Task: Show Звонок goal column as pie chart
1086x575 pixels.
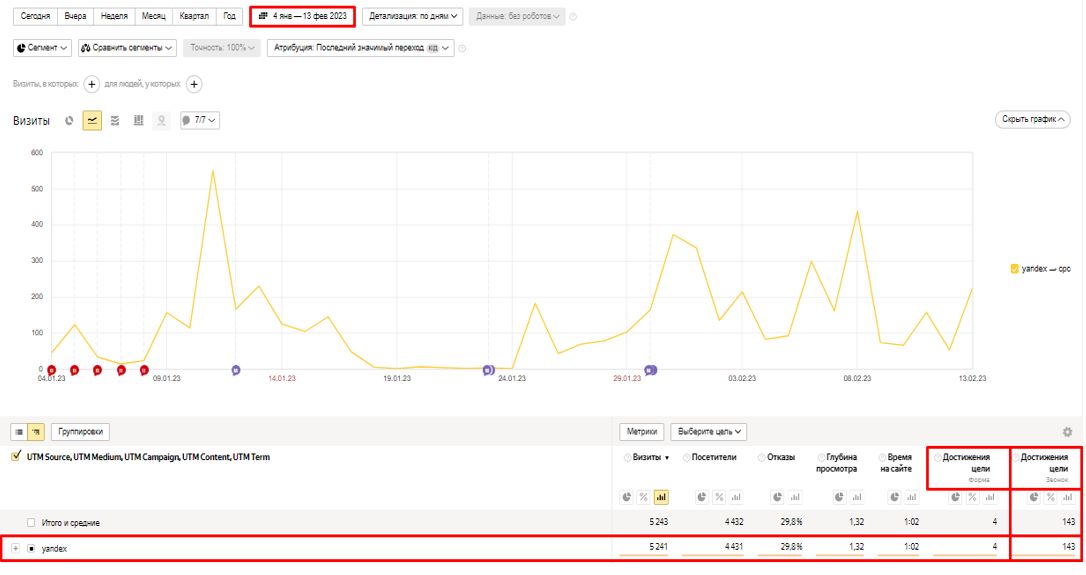Action: click(1034, 497)
